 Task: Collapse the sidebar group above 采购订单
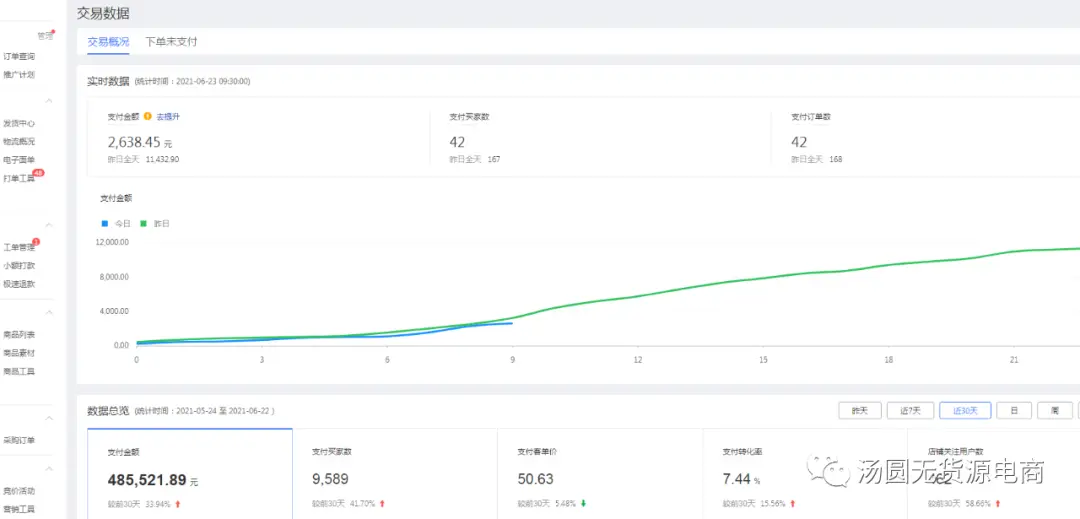[50, 419]
